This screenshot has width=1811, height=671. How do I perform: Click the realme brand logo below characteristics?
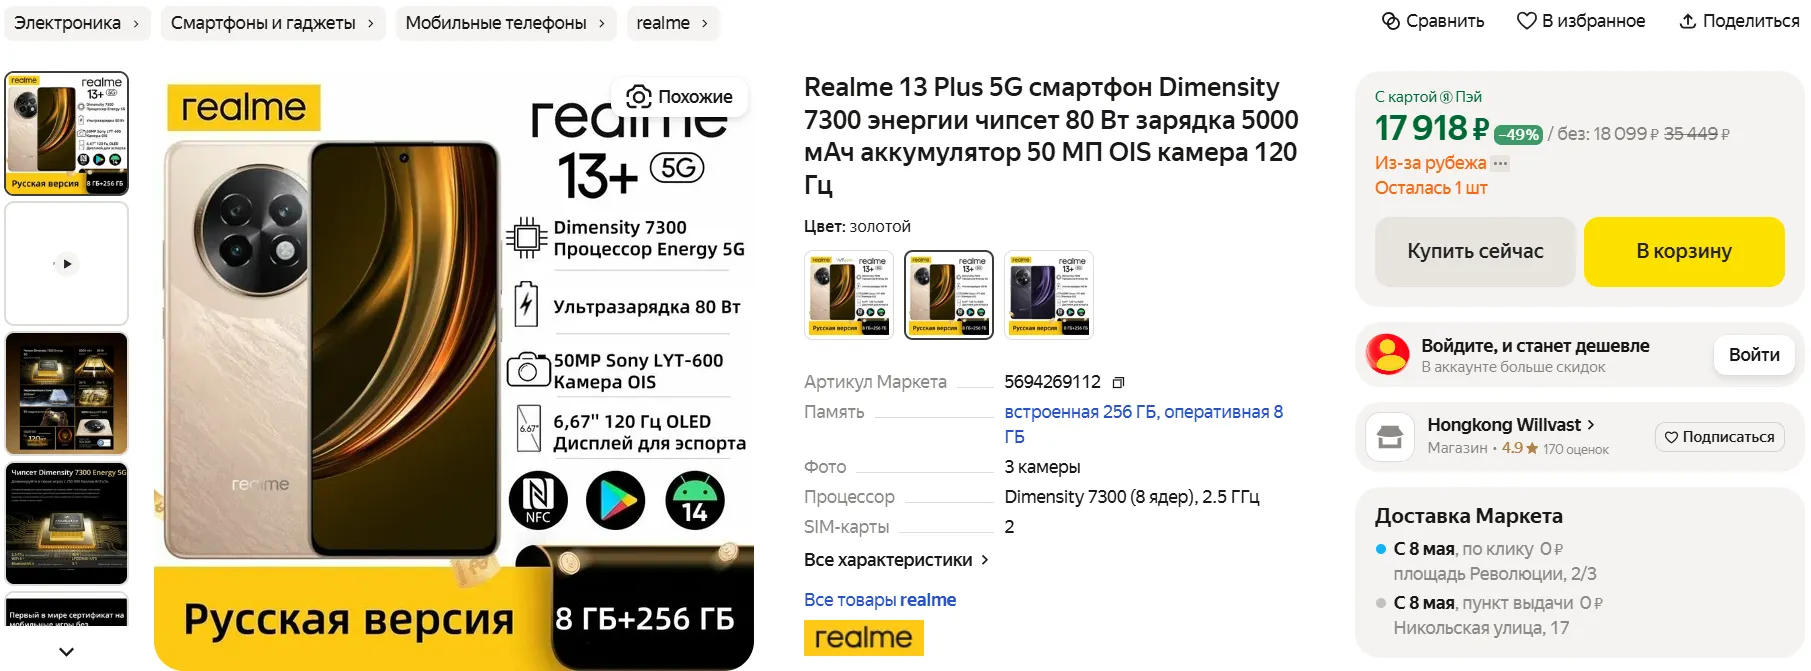tap(863, 637)
